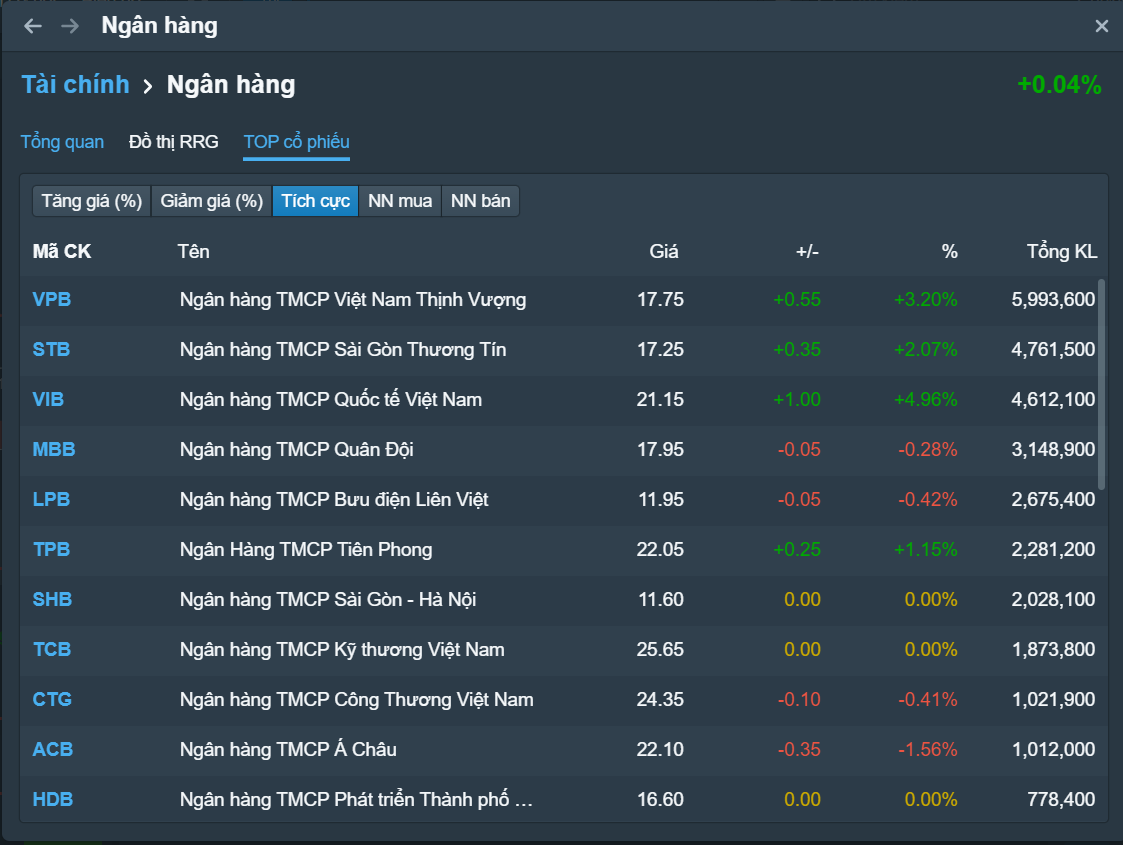Open the LPB stock ticker

click(x=52, y=499)
